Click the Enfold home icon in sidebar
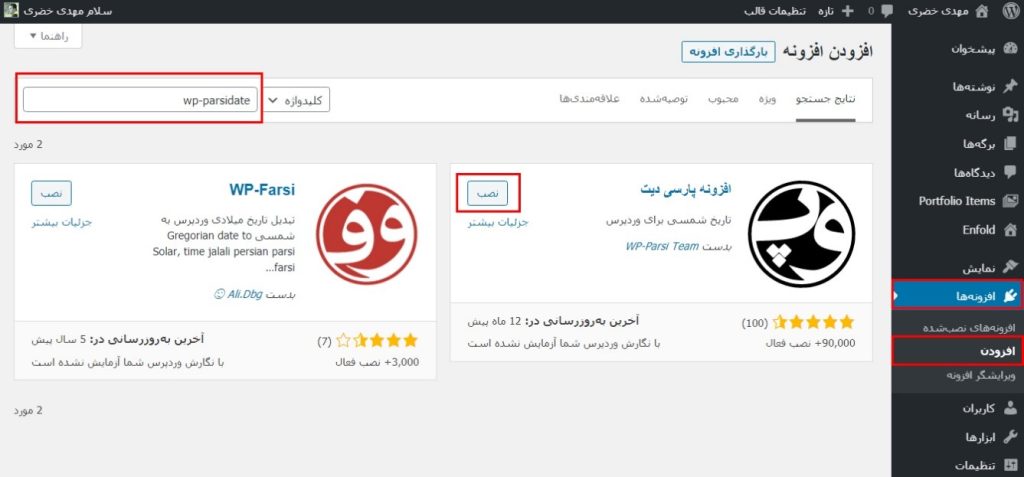The image size is (1024, 477). tap(1010, 230)
